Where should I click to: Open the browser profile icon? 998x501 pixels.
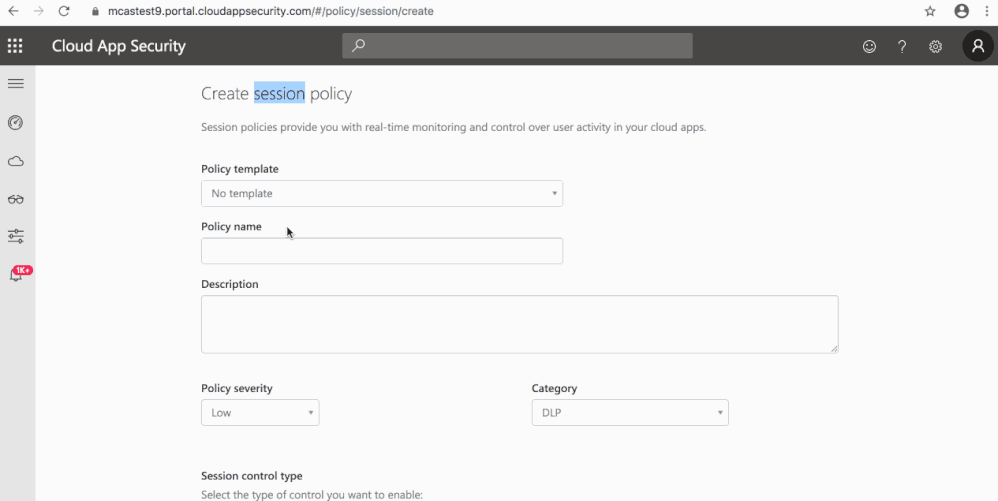click(961, 11)
